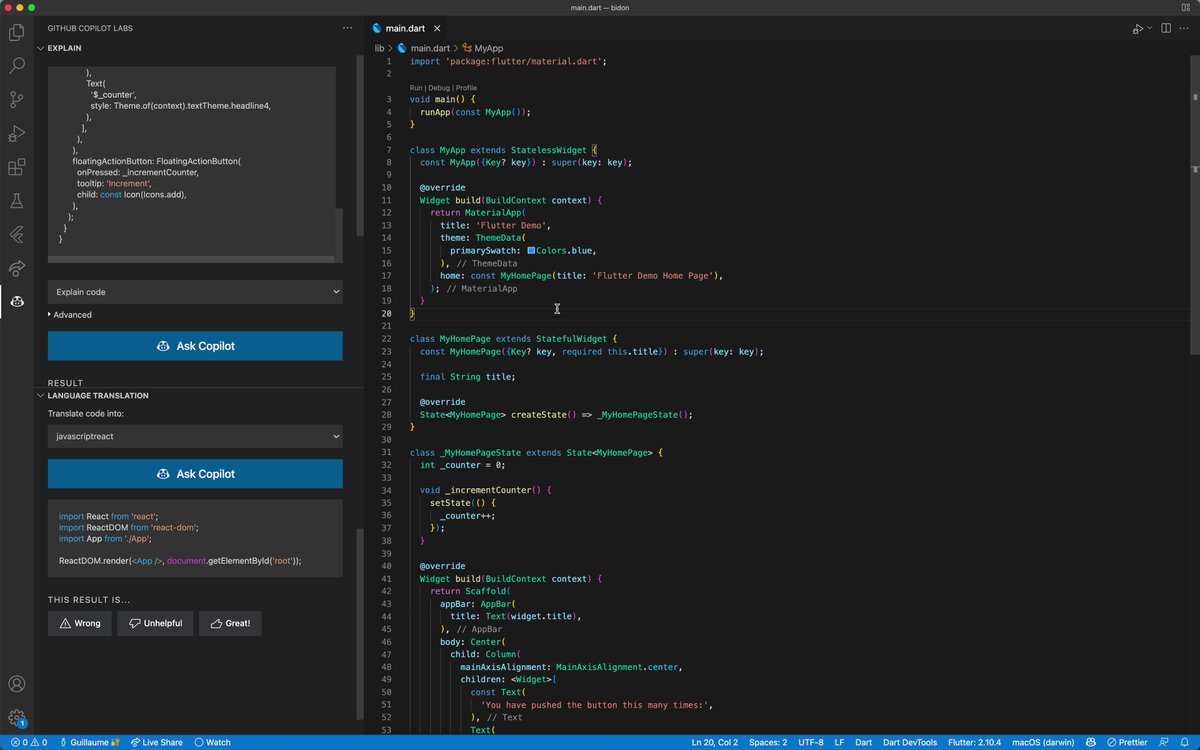
Task: Change the UTF-8 encoding
Action: tap(810, 742)
